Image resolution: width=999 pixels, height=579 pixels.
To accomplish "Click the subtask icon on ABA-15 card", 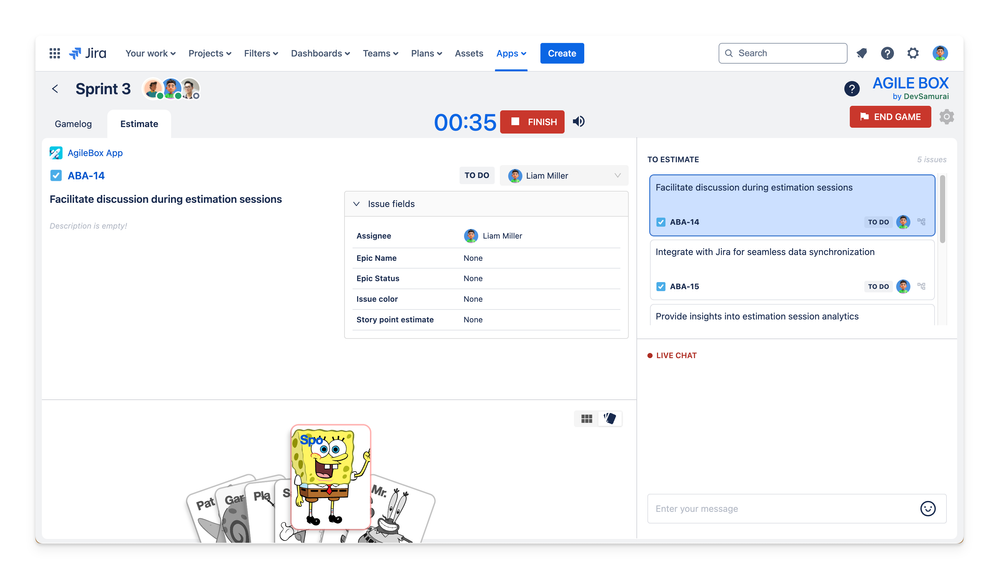I will coord(921,287).
